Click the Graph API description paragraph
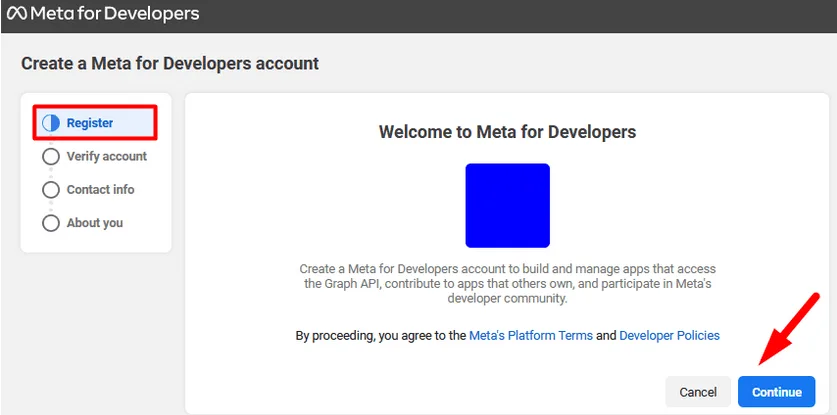Image resolution: width=837 pixels, height=415 pixels. coord(507,284)
